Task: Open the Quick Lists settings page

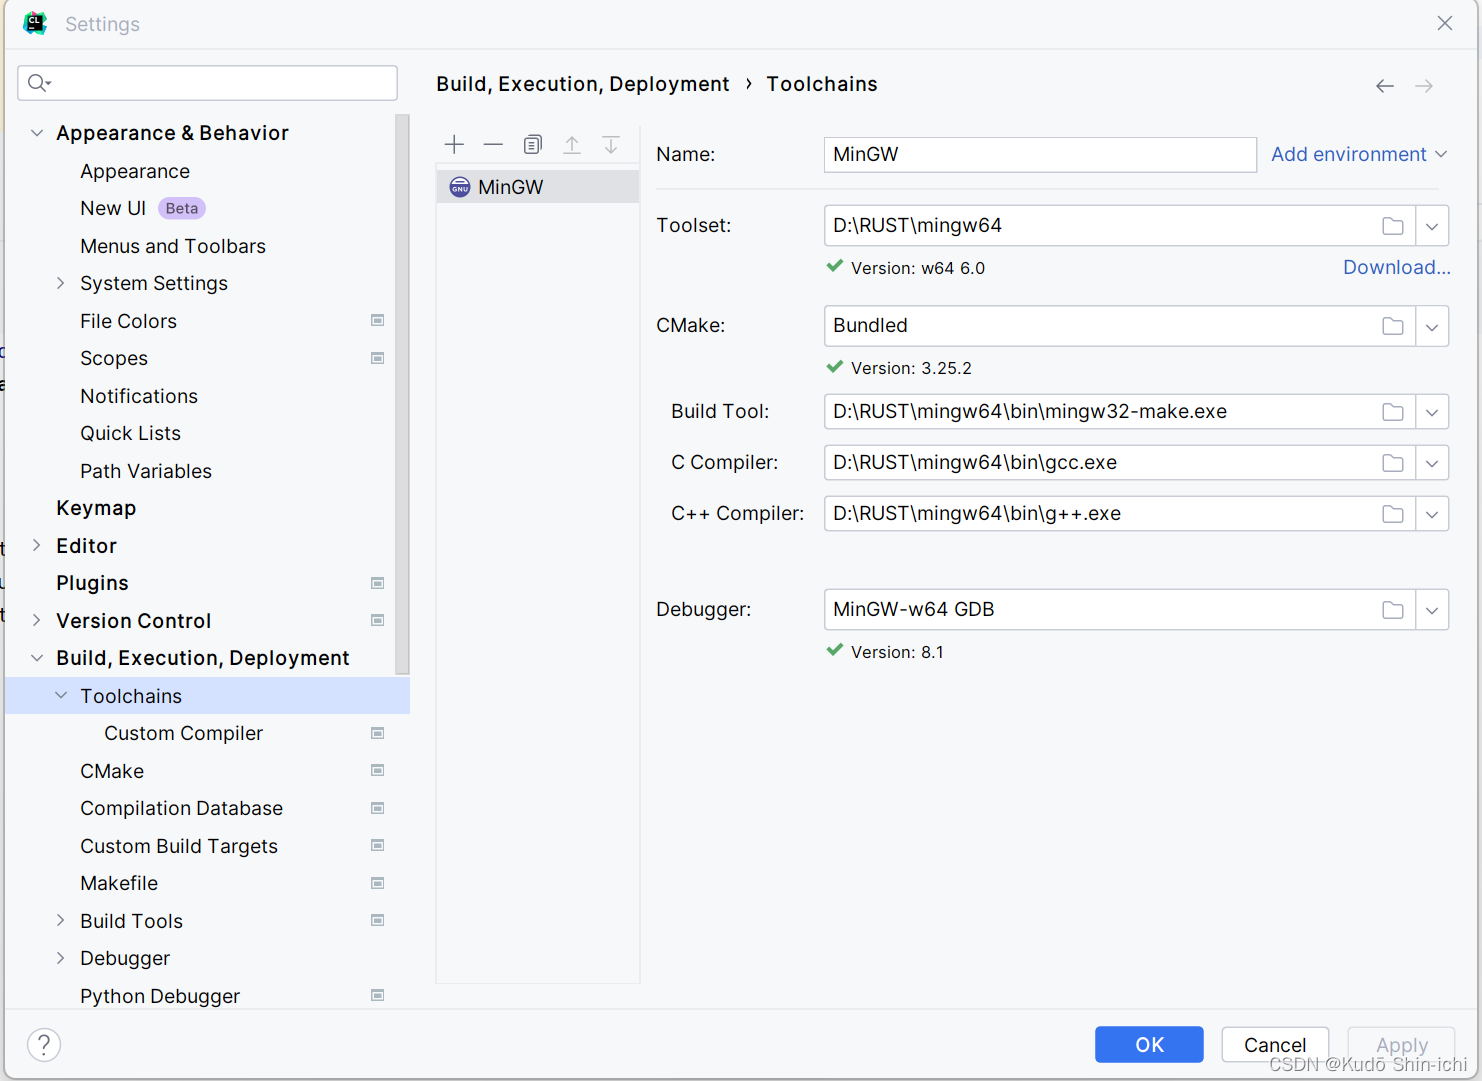Action: tap(130, 433)
